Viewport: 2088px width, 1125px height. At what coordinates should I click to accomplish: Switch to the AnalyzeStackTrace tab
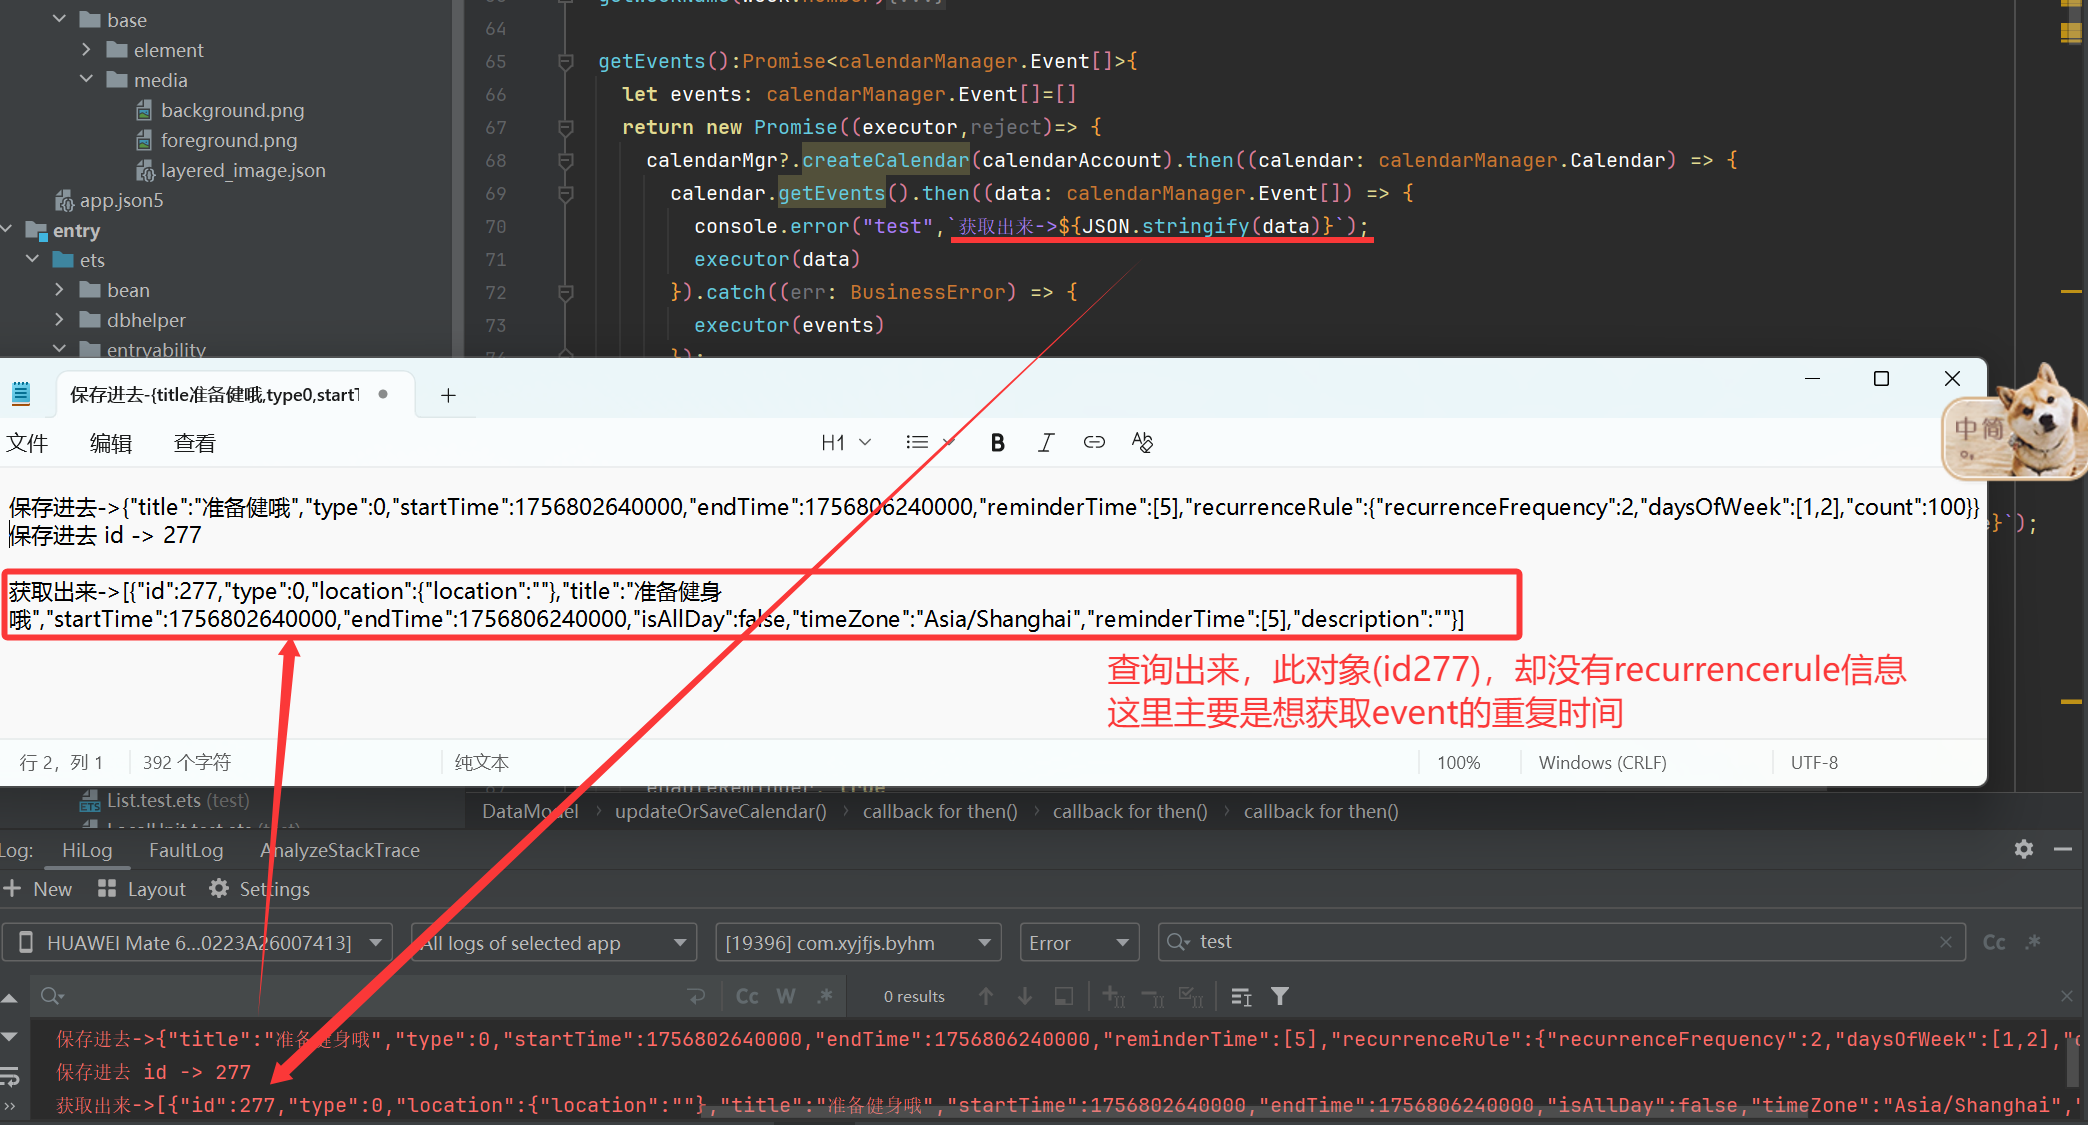pos(340,850)
